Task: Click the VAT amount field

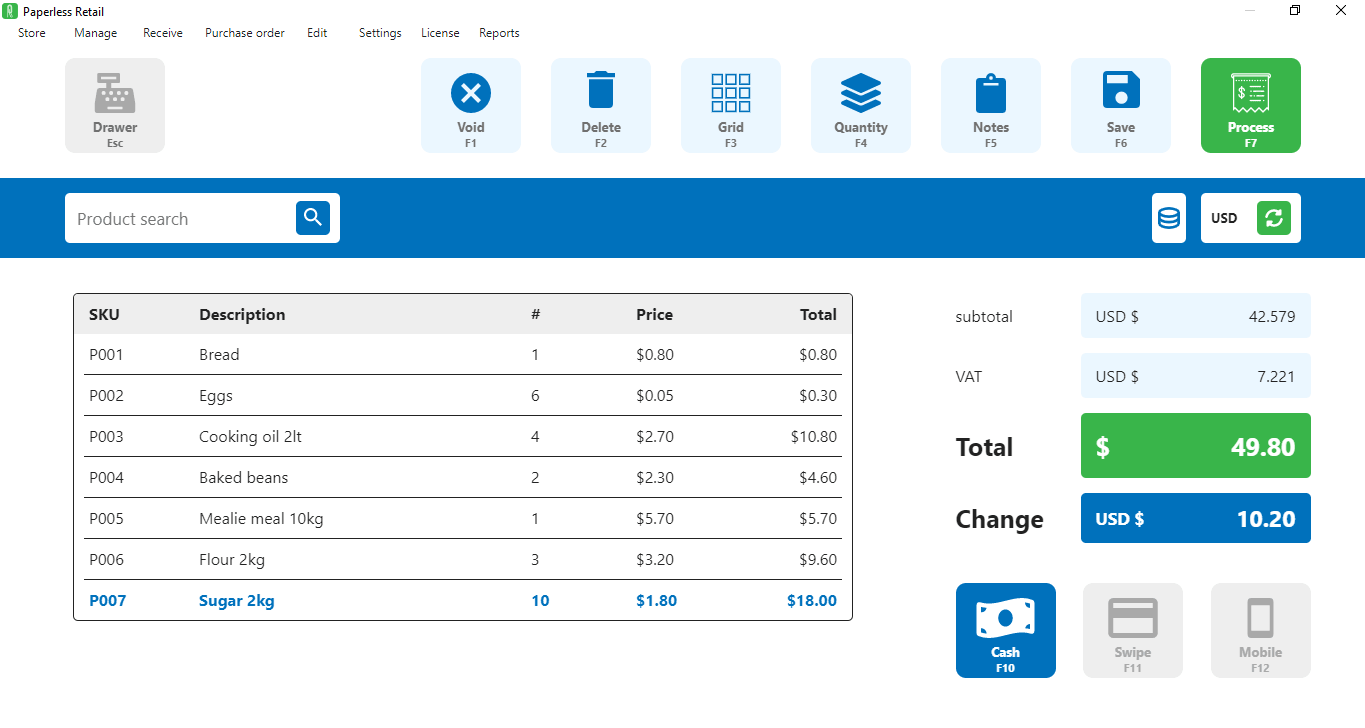Action: pyautogui.click(x=1196, y=376)
